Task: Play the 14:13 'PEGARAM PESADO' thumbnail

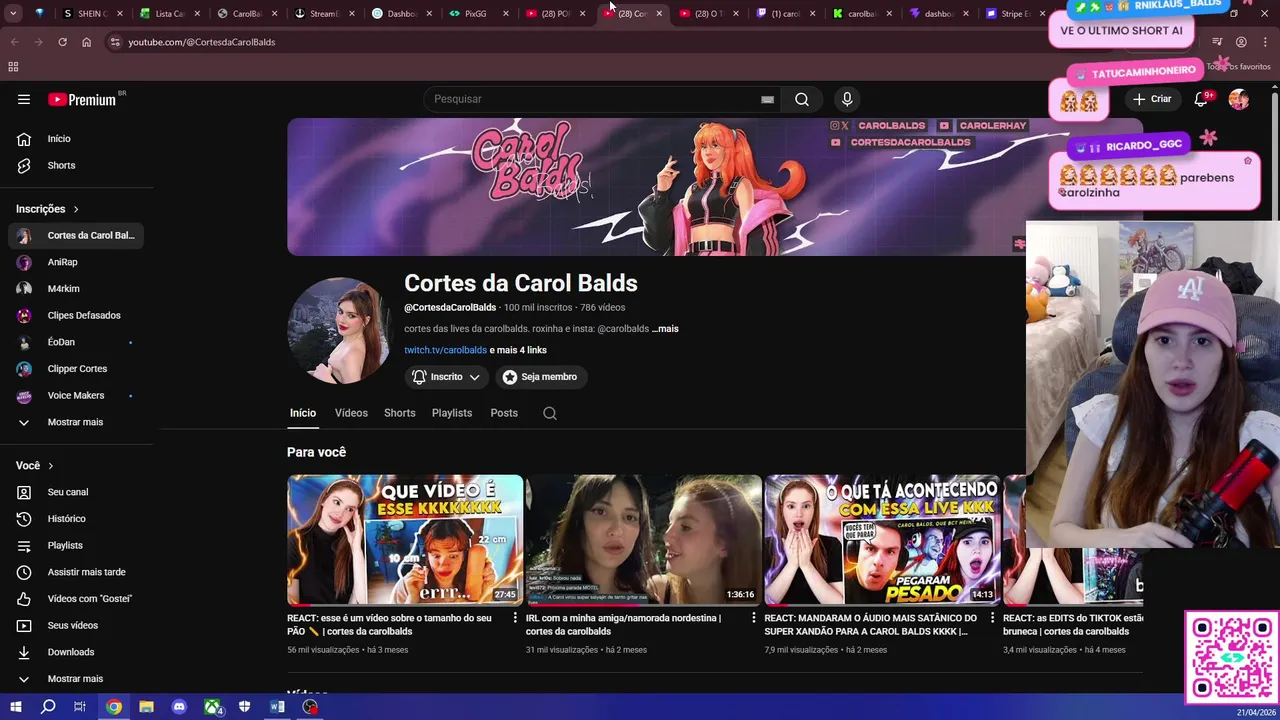Action: 882,540
